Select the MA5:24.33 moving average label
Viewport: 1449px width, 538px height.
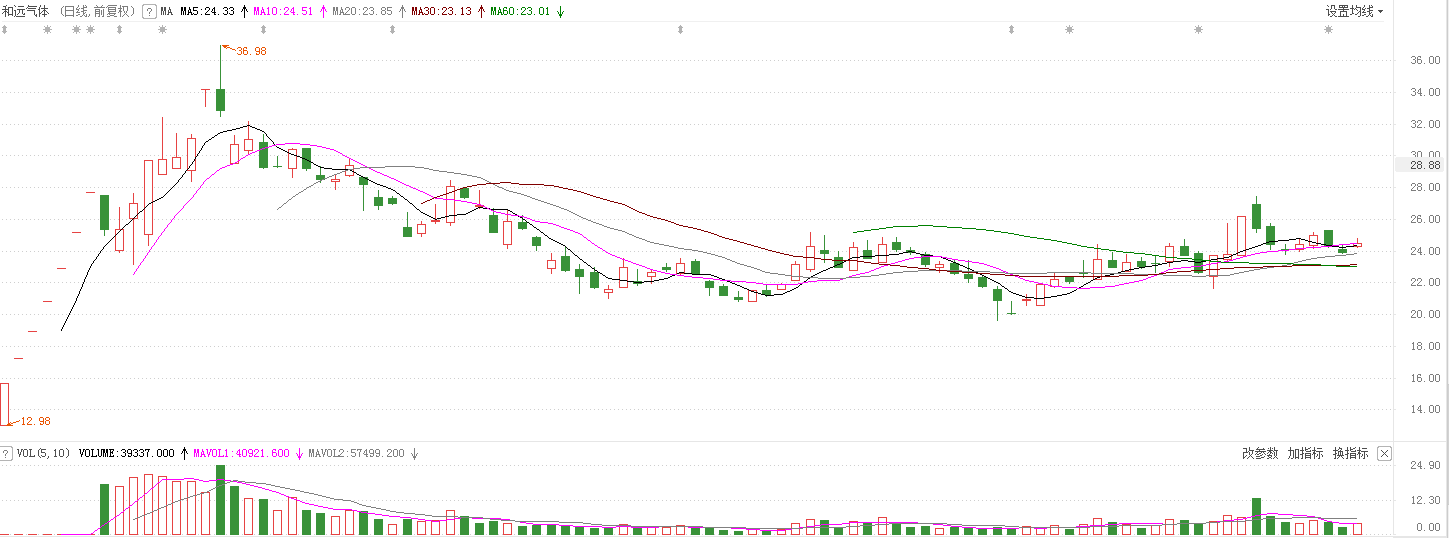(207, 12)
